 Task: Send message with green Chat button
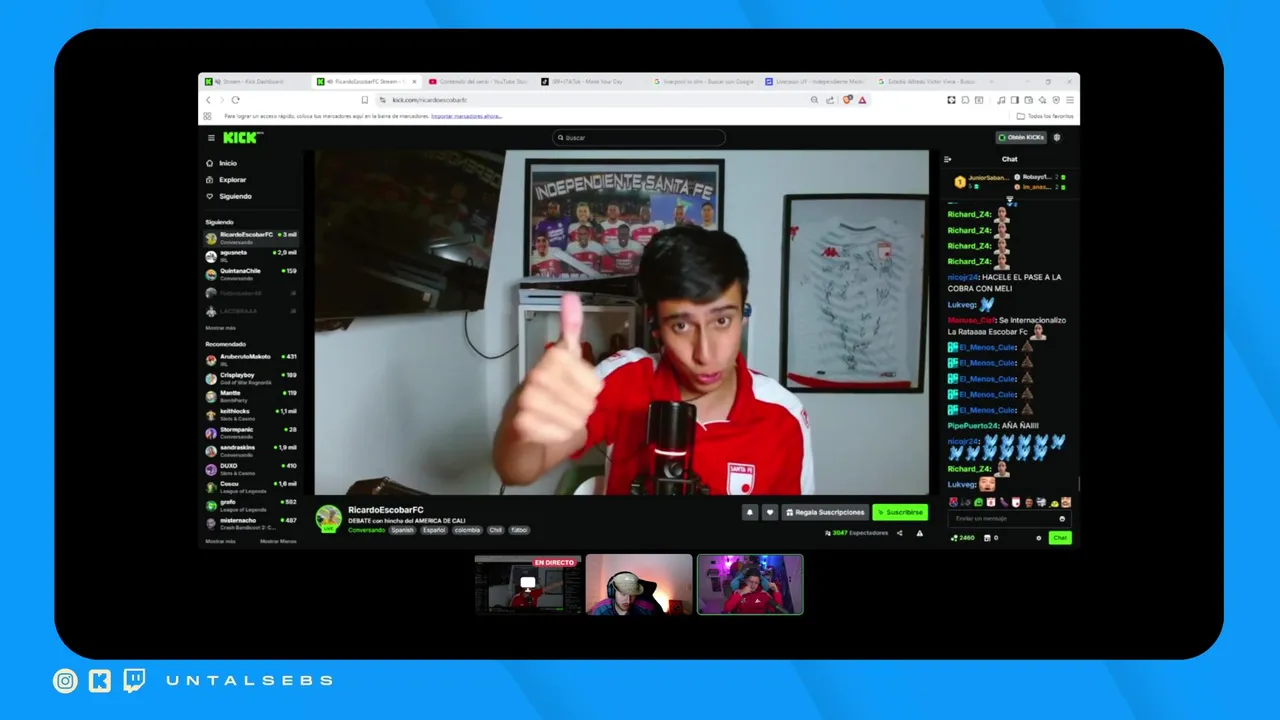click(x=1060, y=538)
